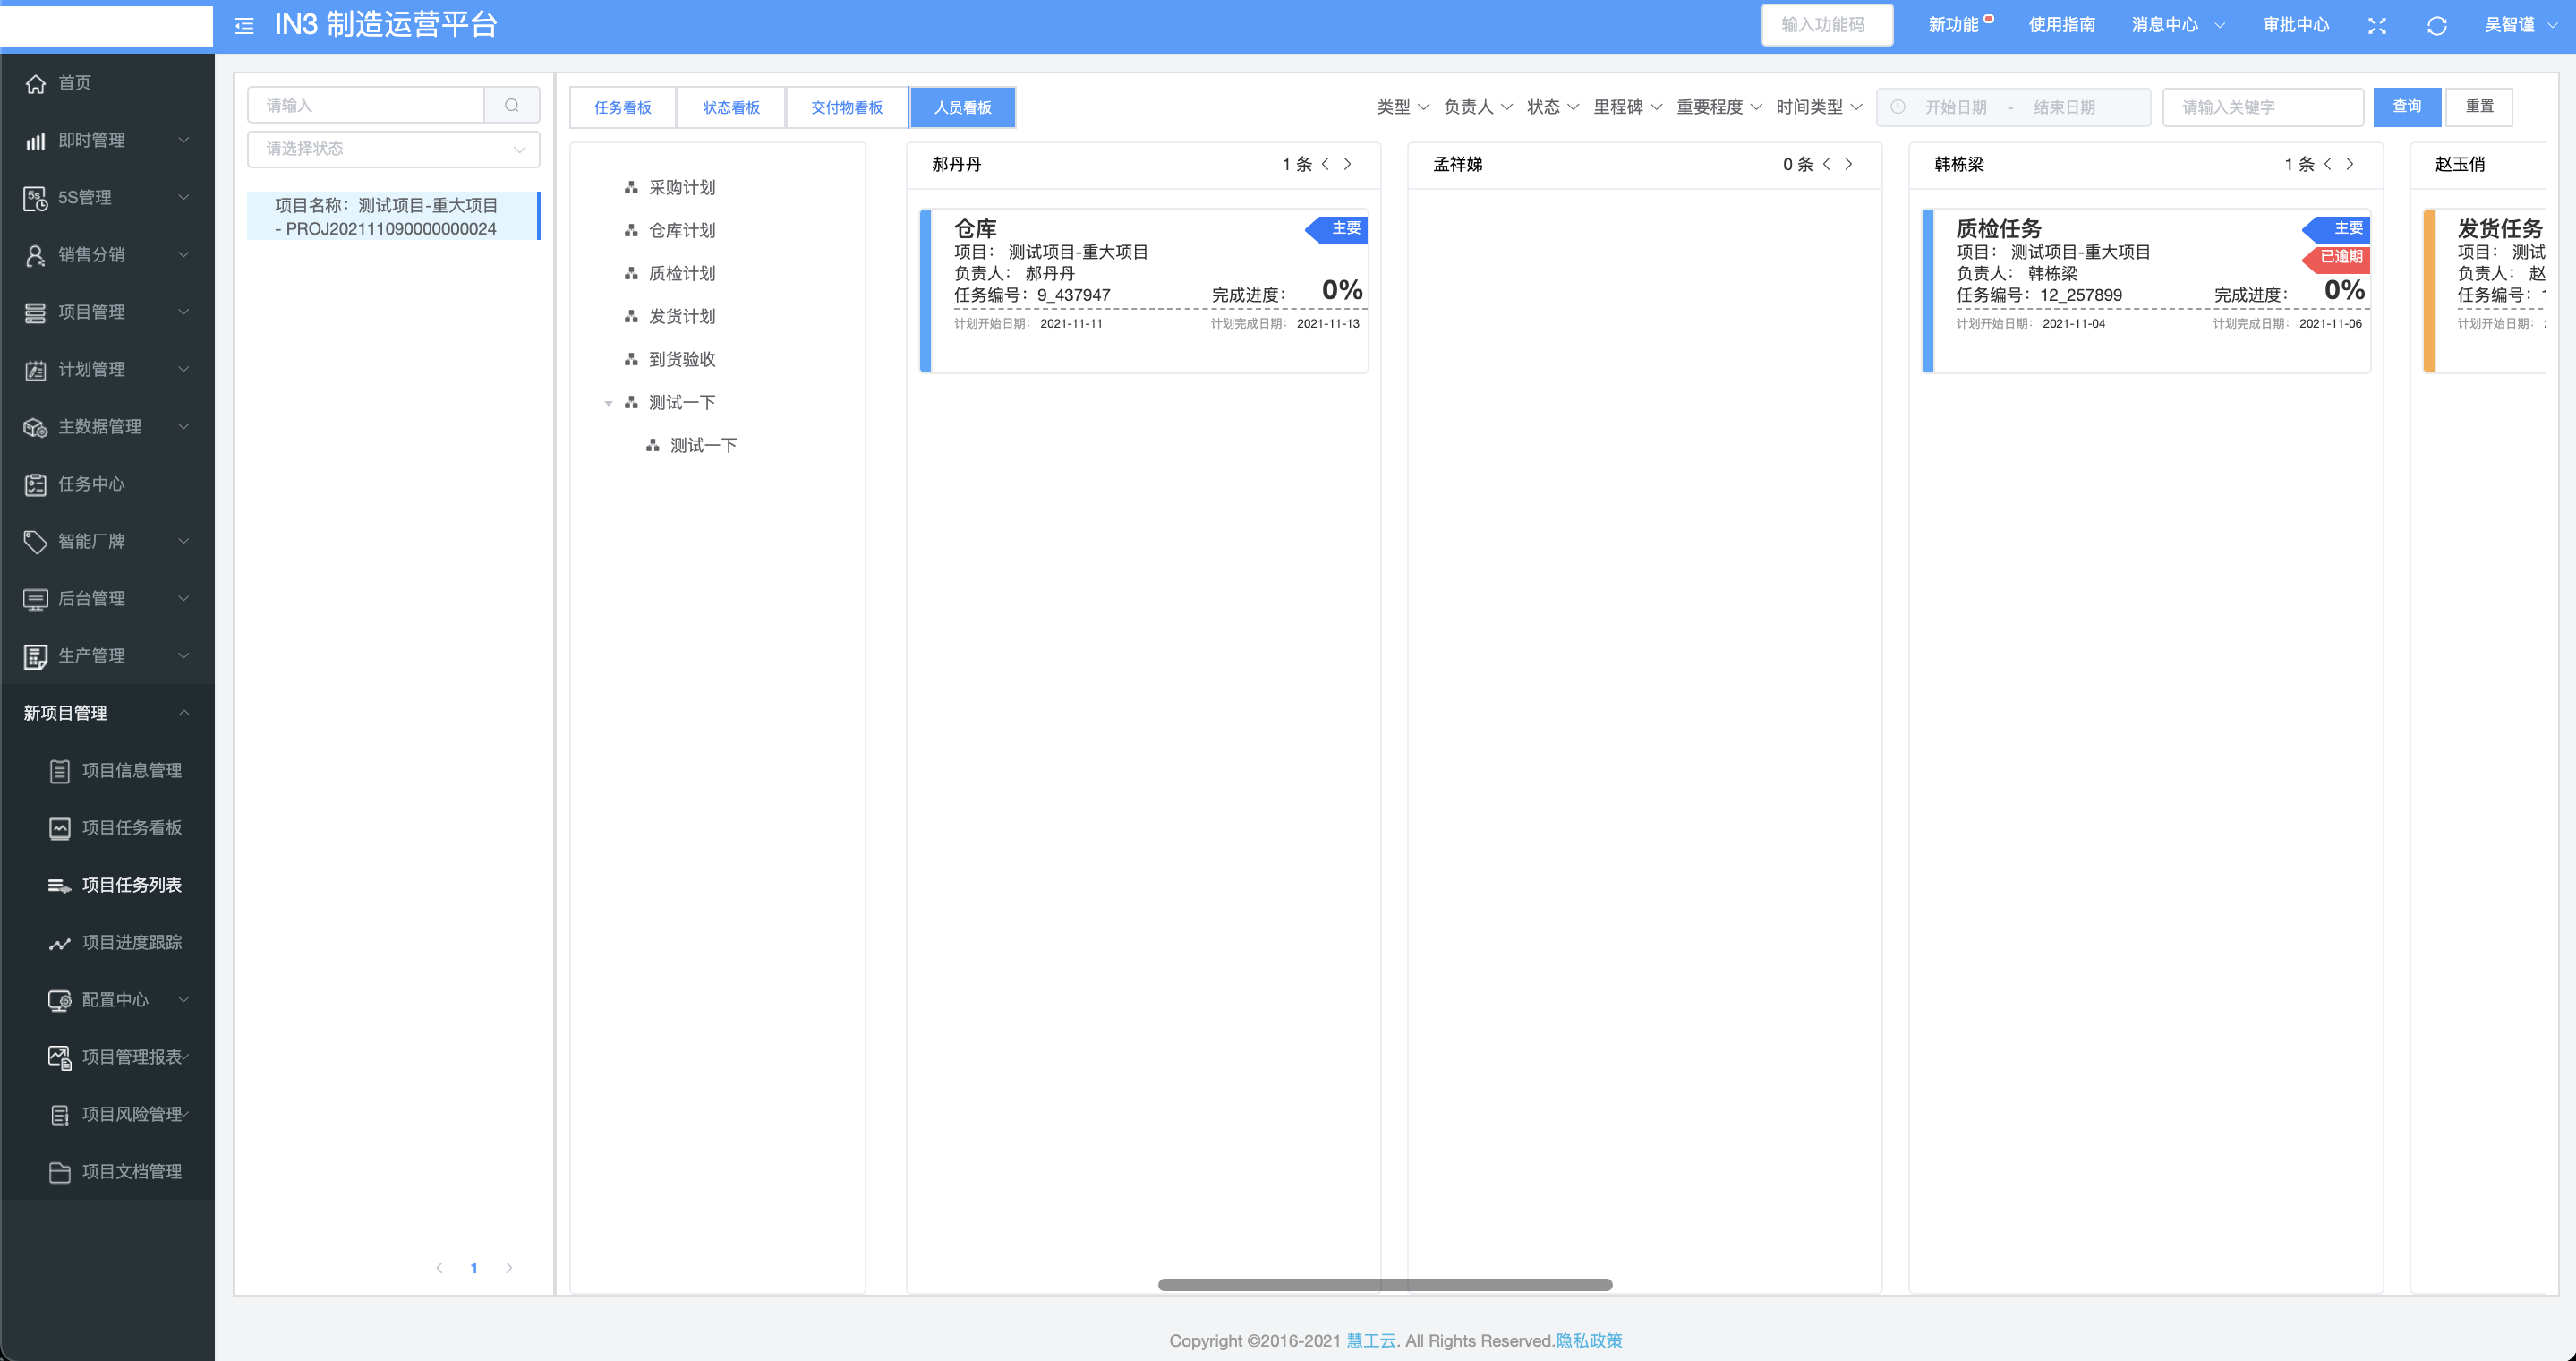The height and width of the screenshot is (1361, 2576).
Task: Expand the 重要程度 filter dropdown
Action: tap(1718, 107)
